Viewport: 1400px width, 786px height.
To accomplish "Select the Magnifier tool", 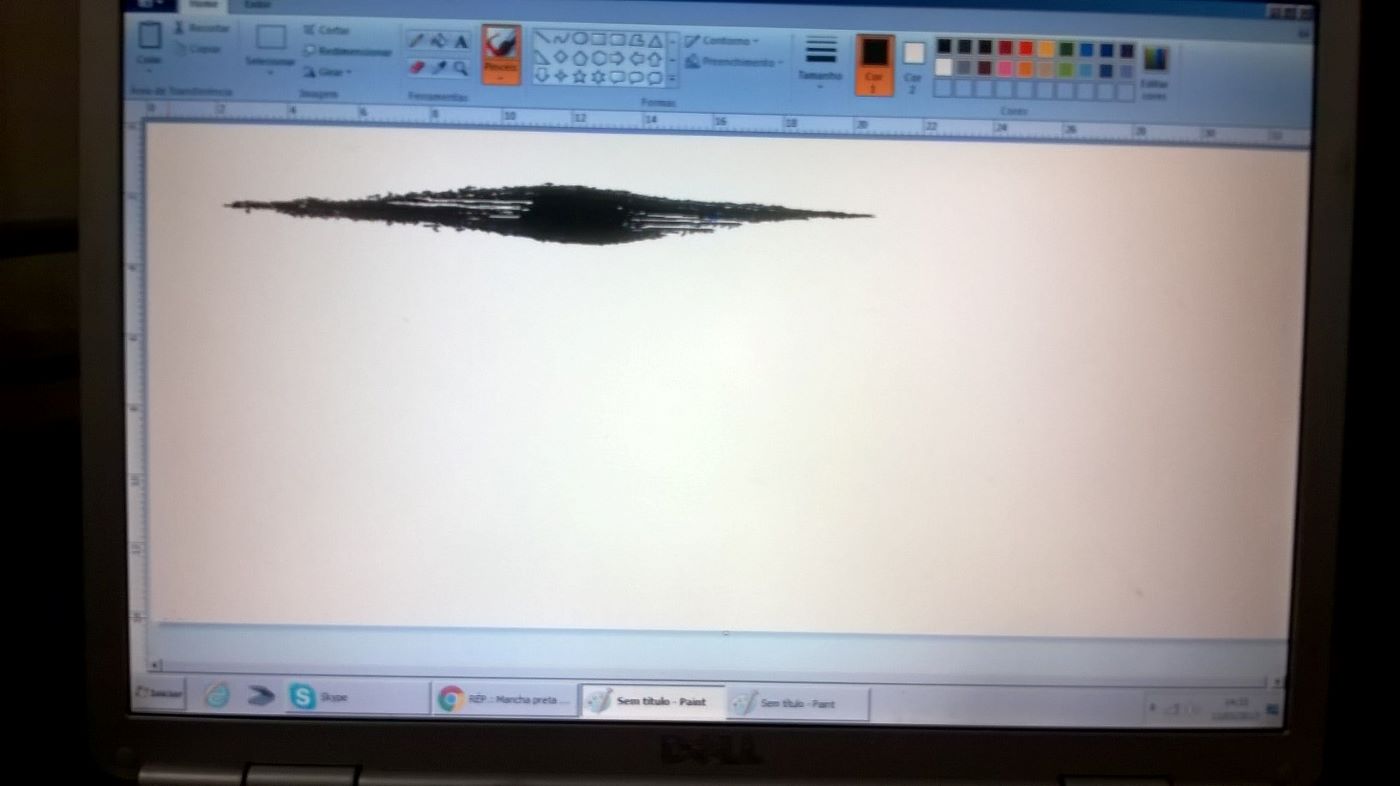I will click(x=461, y=68).
